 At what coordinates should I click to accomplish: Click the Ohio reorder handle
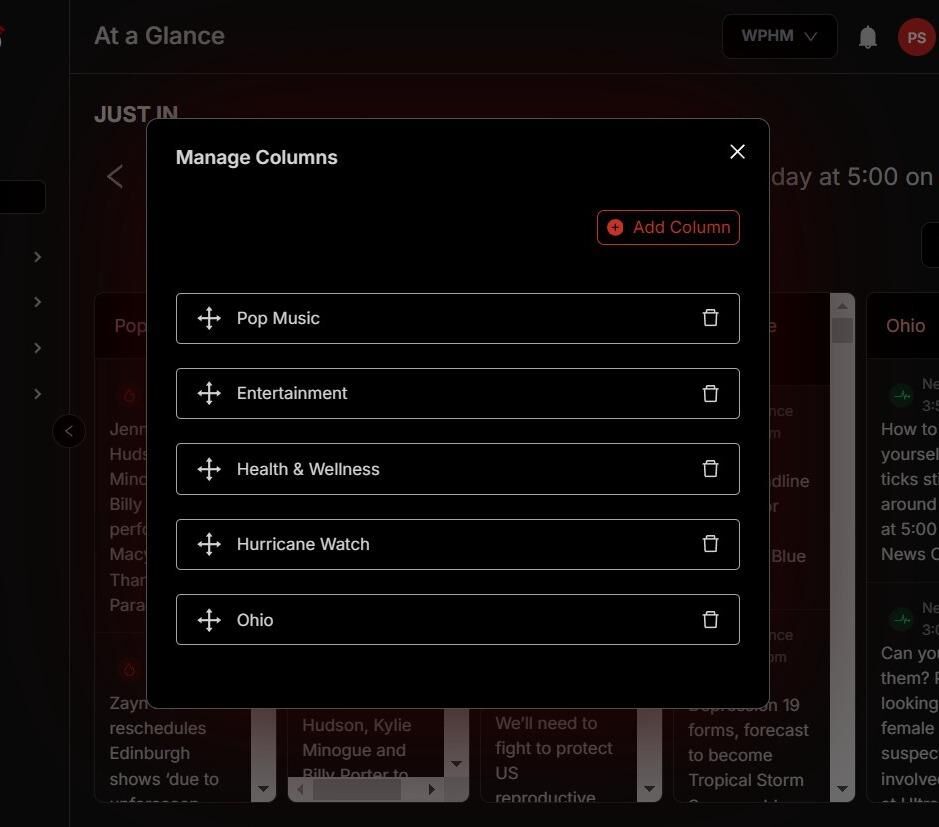[209, 620]
